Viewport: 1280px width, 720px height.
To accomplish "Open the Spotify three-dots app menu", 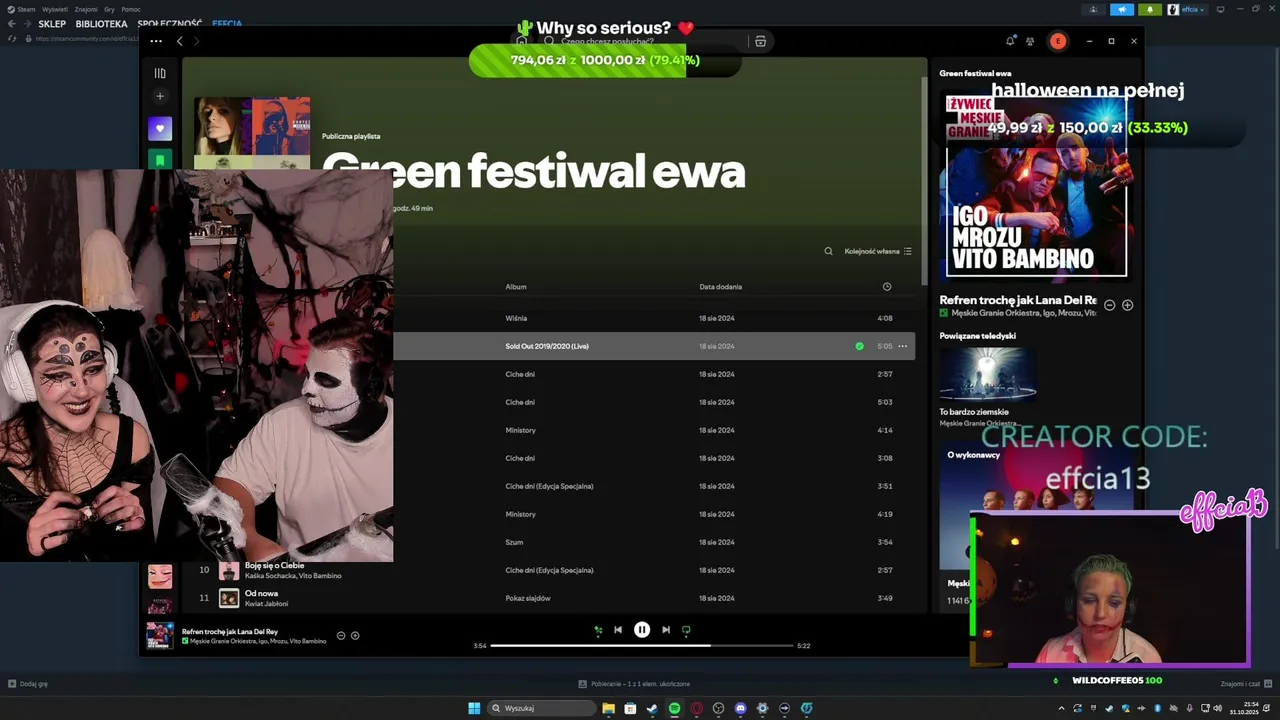I will [x=156, y=41].
